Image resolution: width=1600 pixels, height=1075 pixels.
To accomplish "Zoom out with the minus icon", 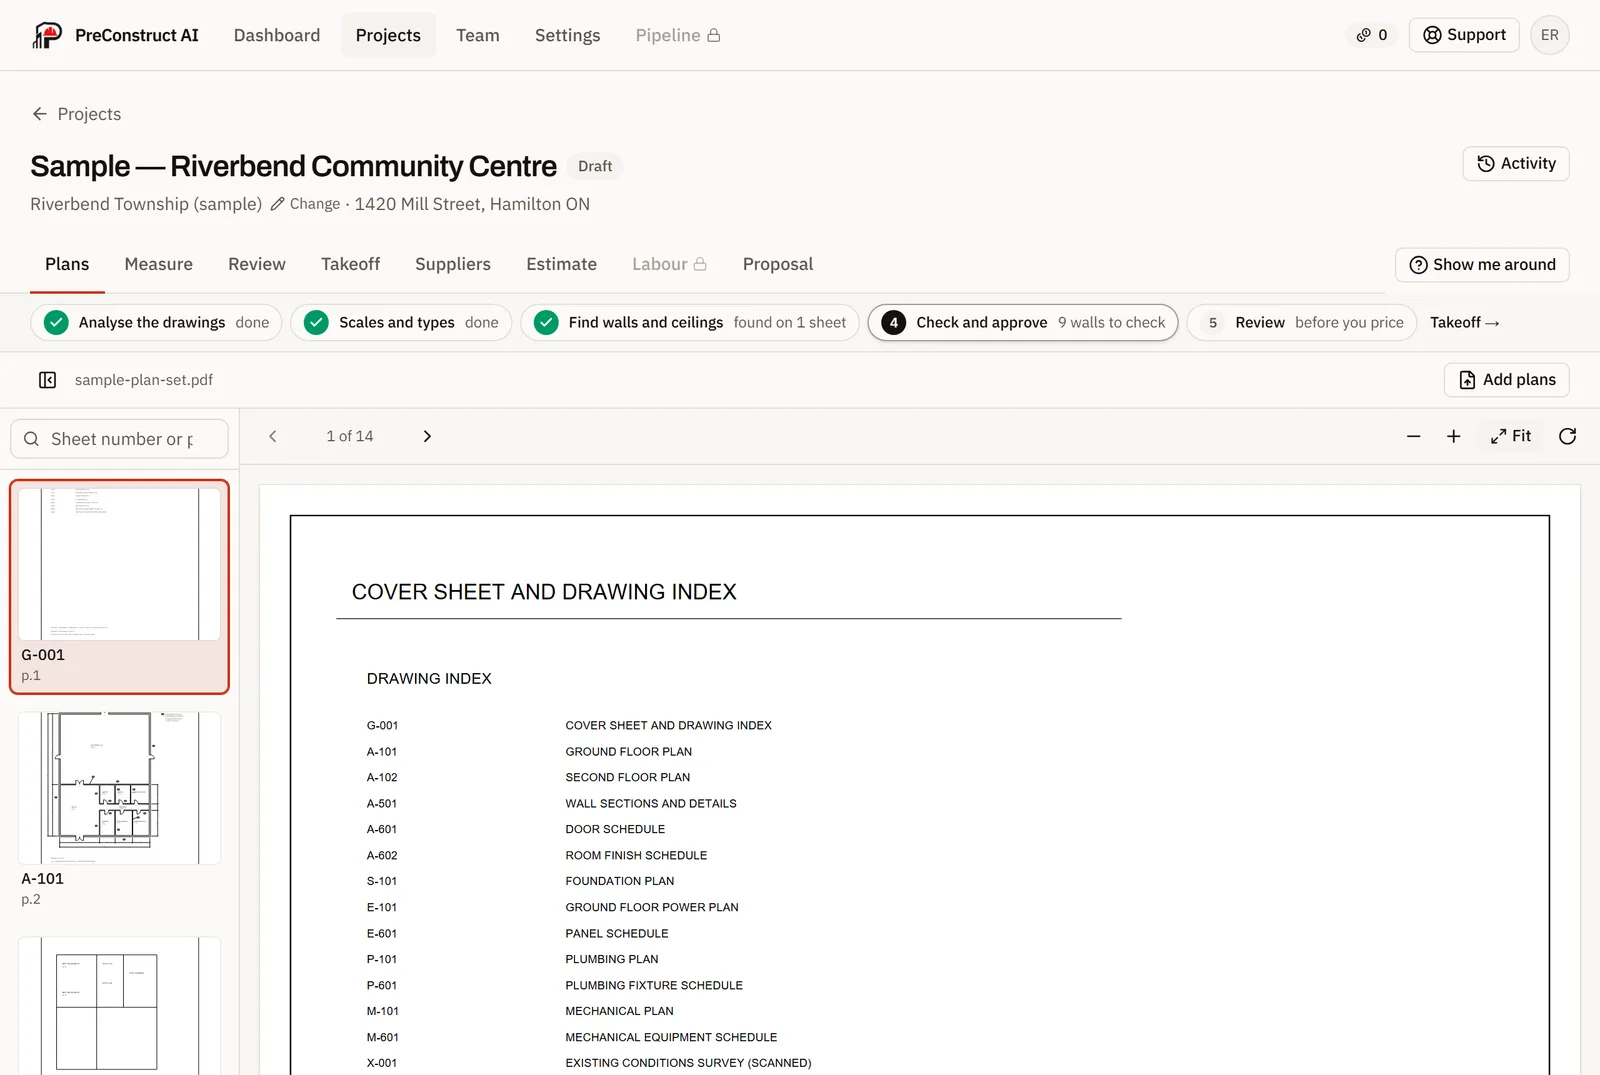I will [1413, 436].
